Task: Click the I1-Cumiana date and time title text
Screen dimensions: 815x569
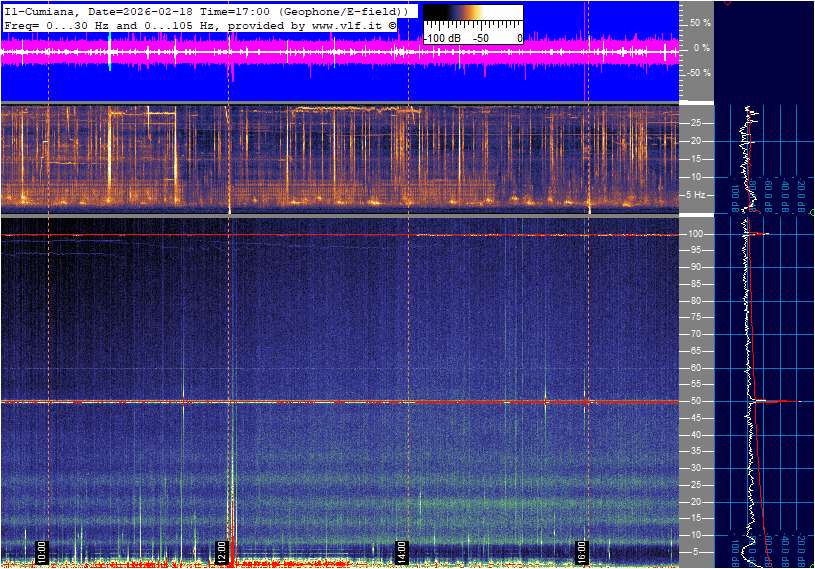Action: tap(205, 10)
